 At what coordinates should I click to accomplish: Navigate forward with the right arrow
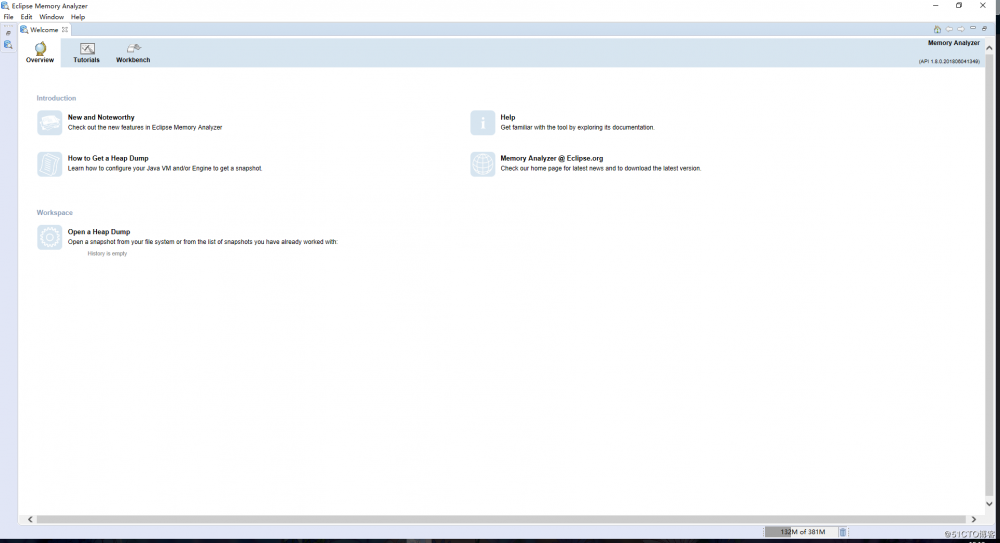[x=960, y=29]
